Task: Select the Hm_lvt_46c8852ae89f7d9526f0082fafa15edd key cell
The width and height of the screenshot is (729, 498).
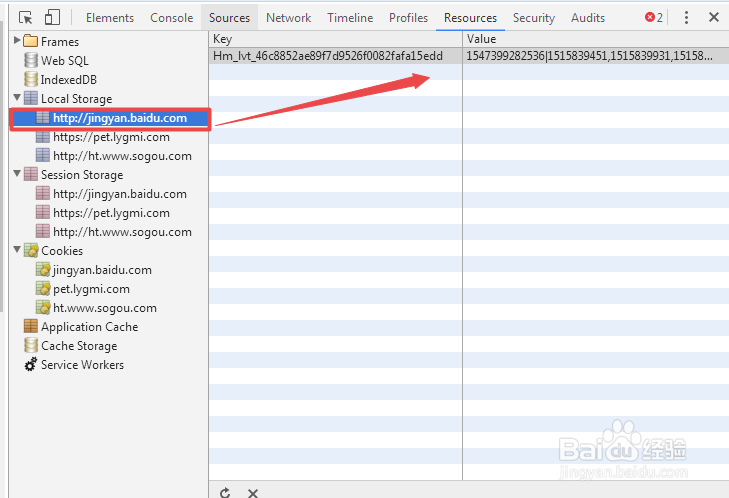Action: (x=336, y=56)
